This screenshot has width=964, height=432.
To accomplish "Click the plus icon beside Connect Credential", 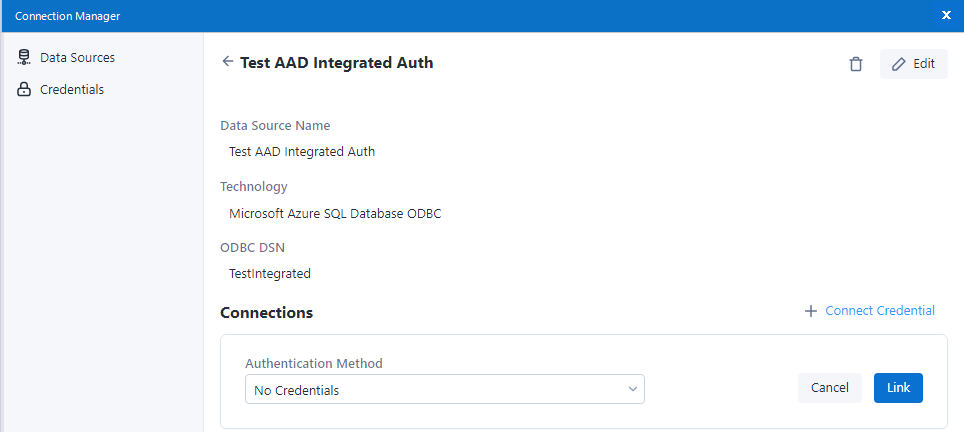I will 811,311.
